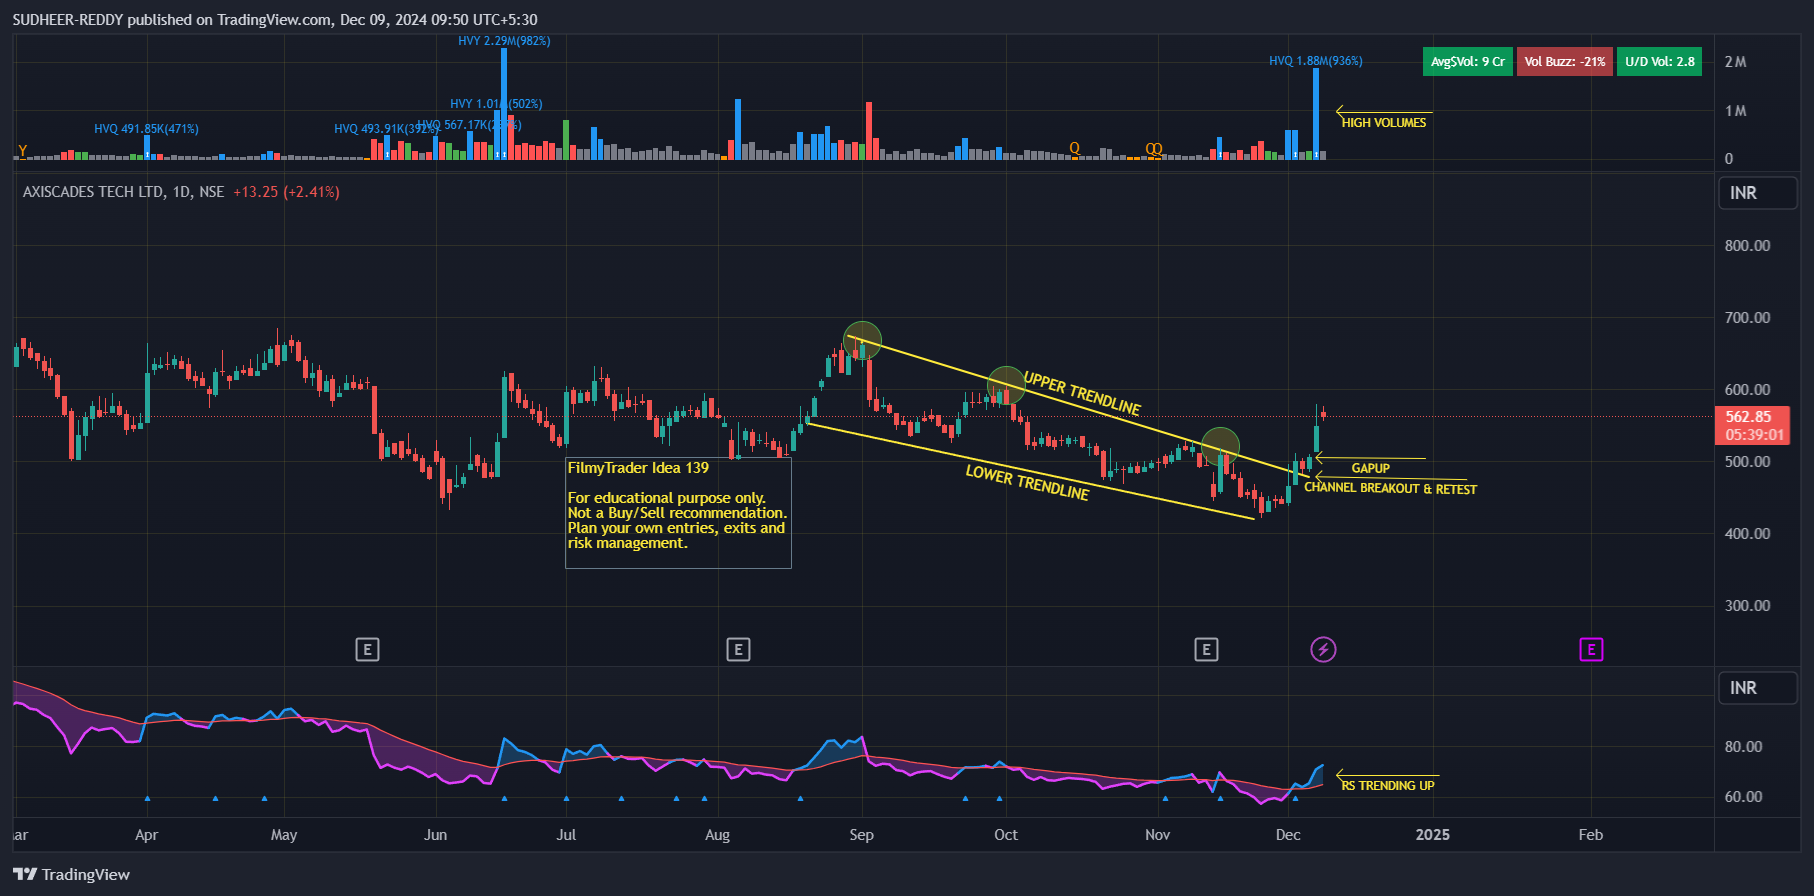Click the 2025 label on the time axis
The width and height of the screenshot is (1814, 896).
tap(1432, 835)
